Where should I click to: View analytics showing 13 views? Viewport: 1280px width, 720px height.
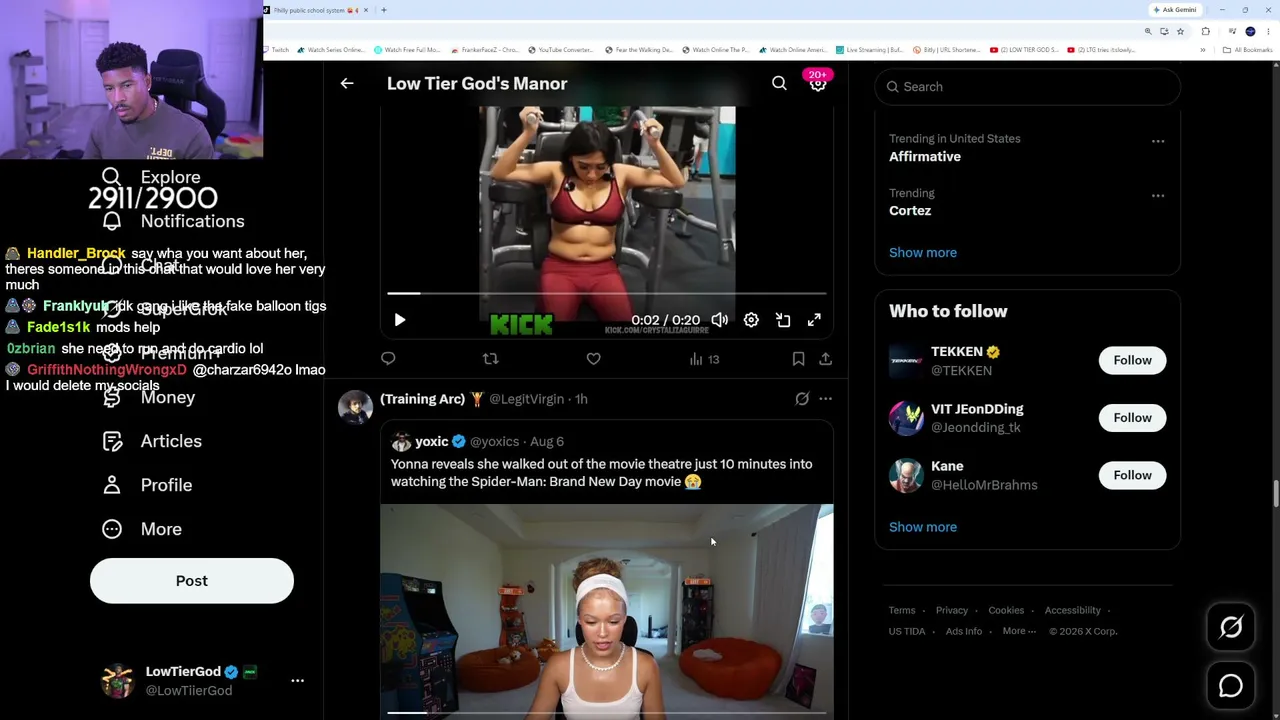point(704,359)
